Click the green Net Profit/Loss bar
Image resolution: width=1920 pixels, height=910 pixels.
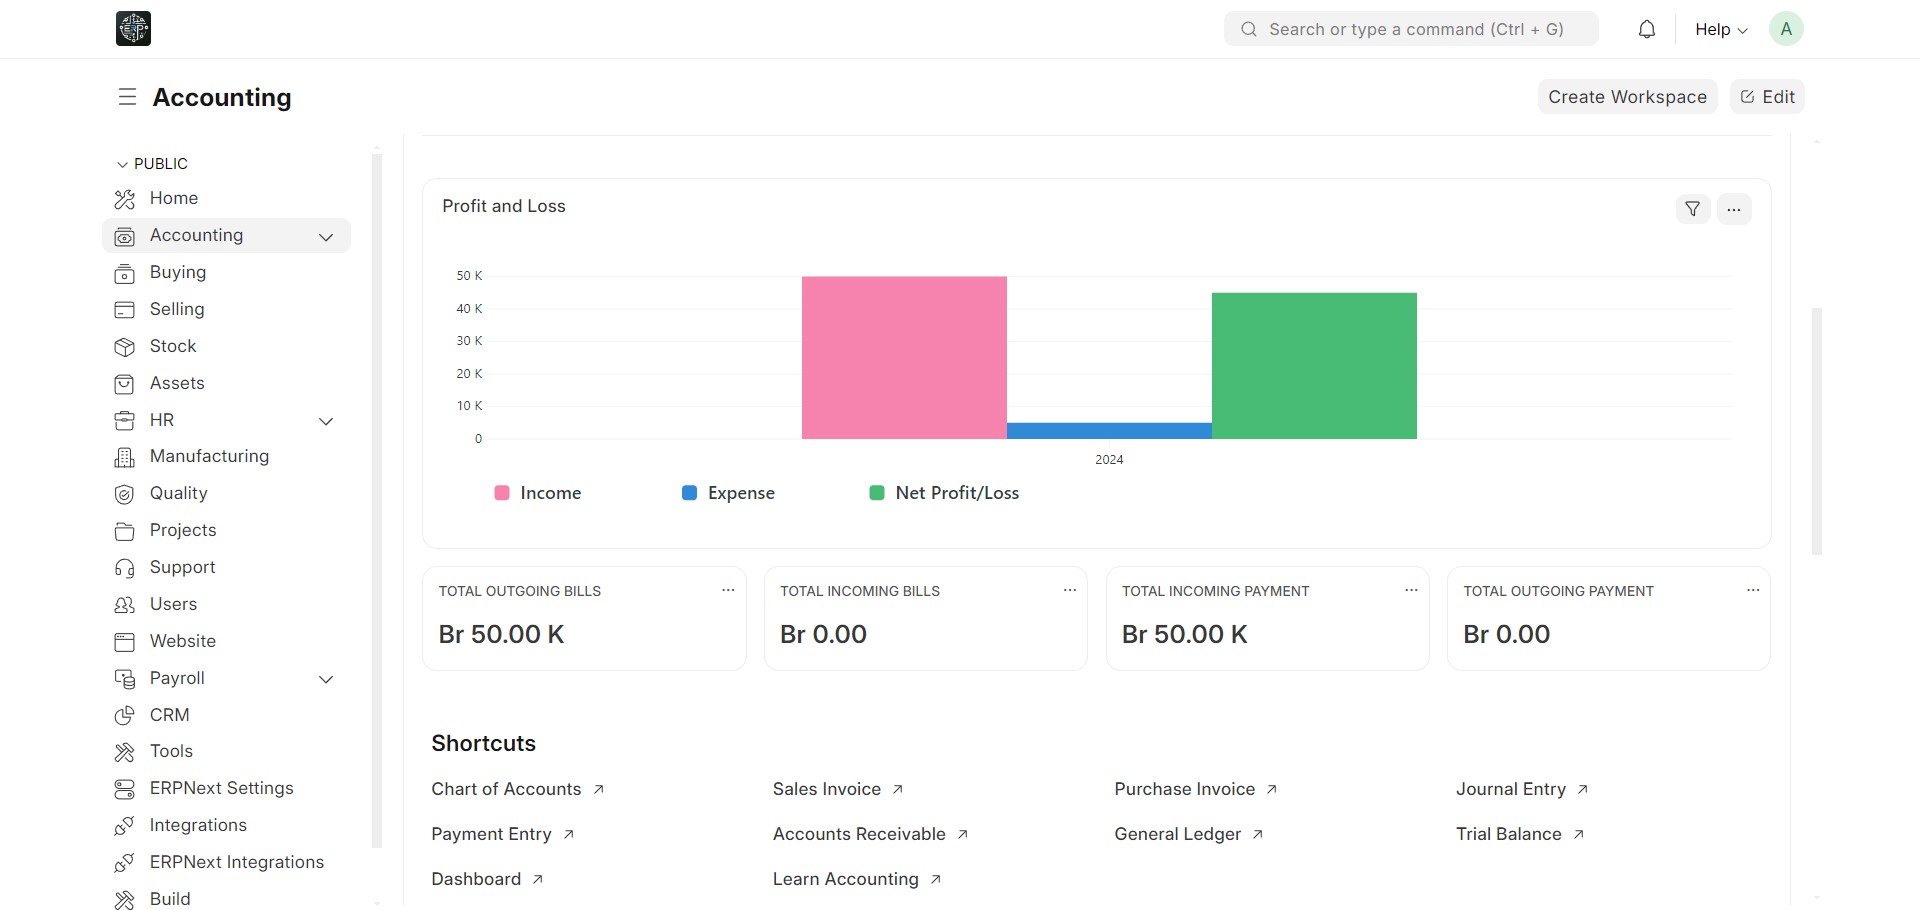pyautogui.click(x=1314, y=365)
